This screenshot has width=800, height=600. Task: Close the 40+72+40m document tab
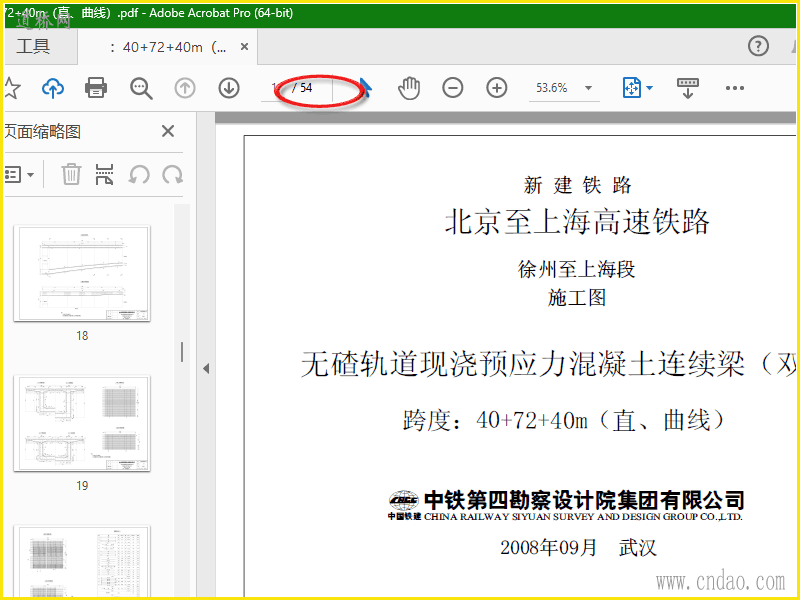coord(244,47)
